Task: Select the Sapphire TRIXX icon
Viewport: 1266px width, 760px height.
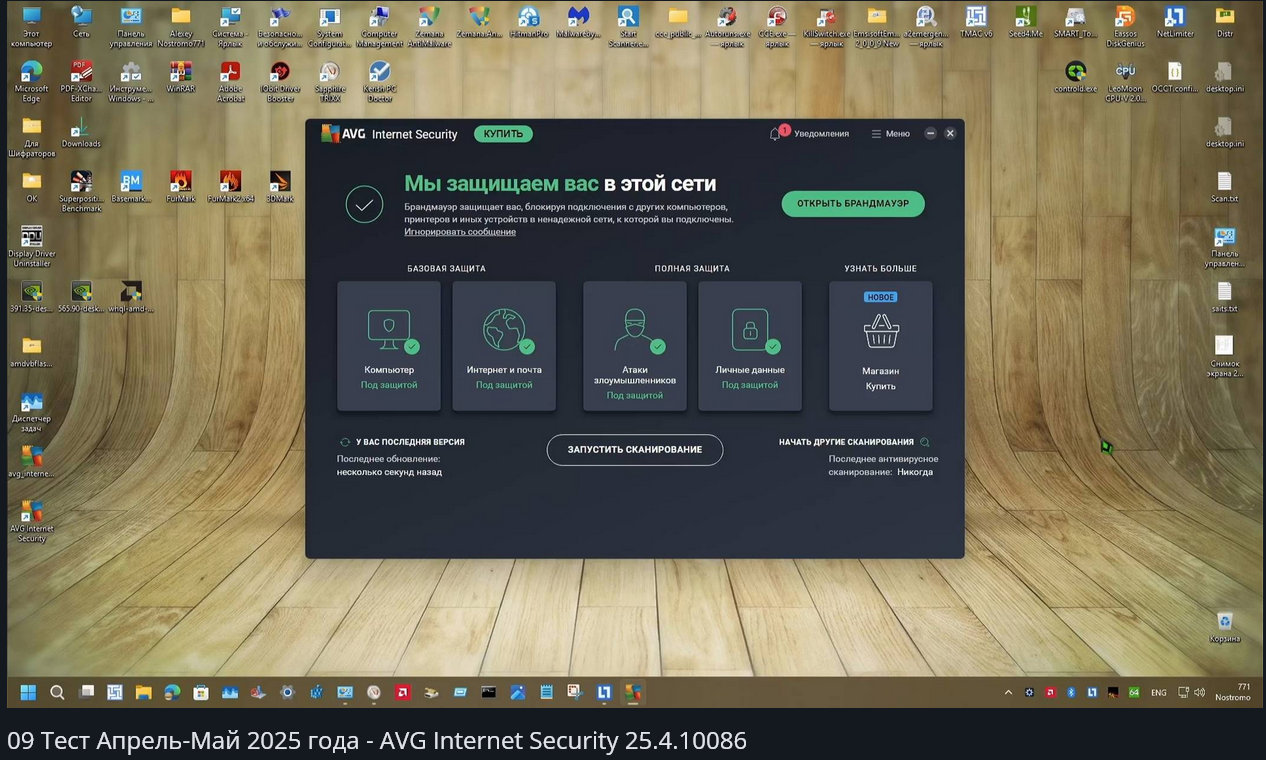Action: click(329, 82)
